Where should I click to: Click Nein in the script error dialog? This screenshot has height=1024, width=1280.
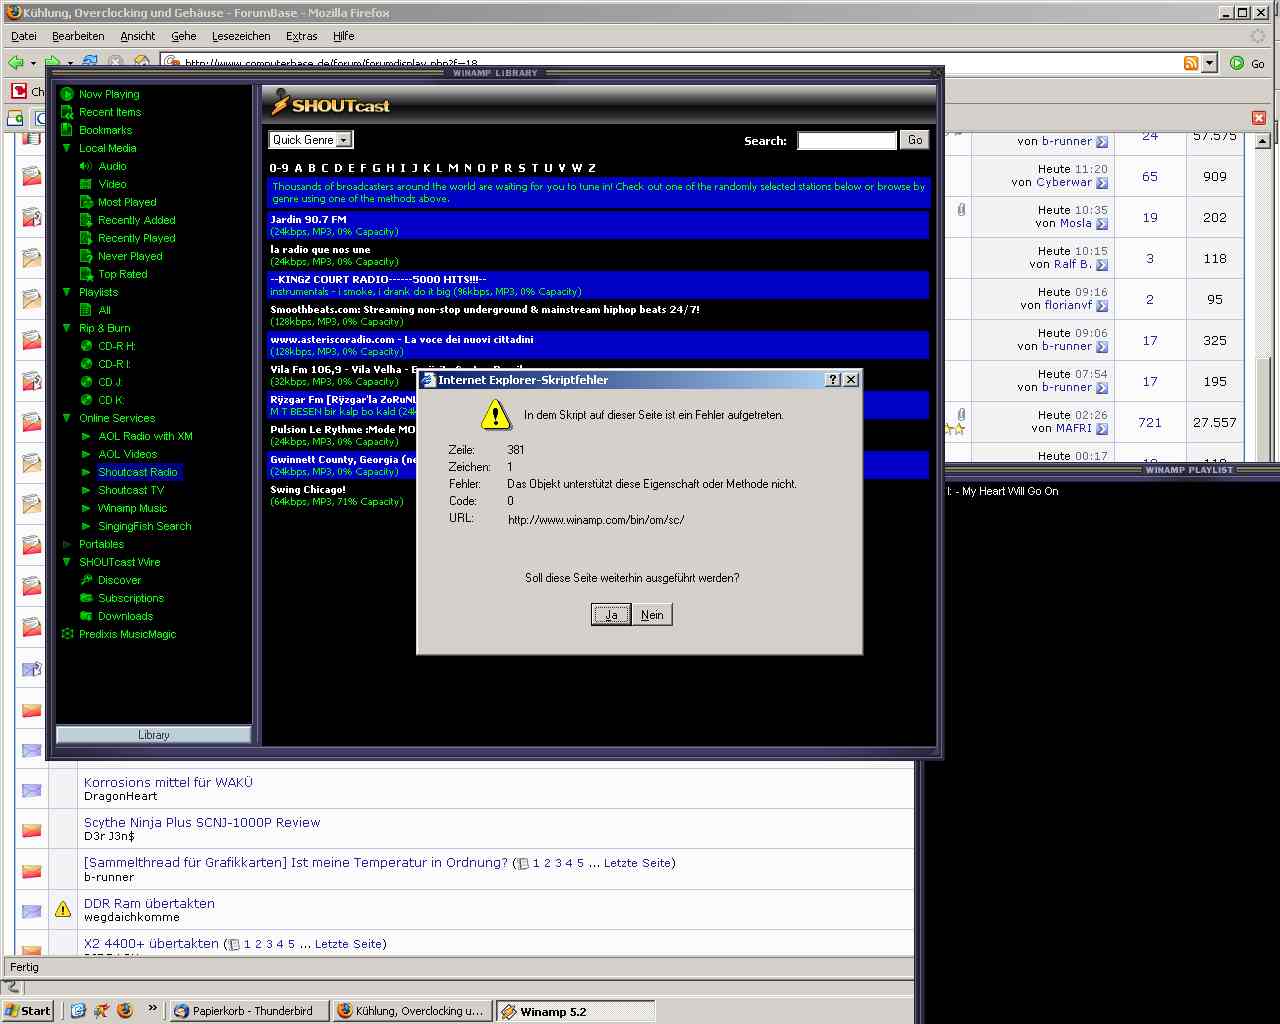(652, 614)
